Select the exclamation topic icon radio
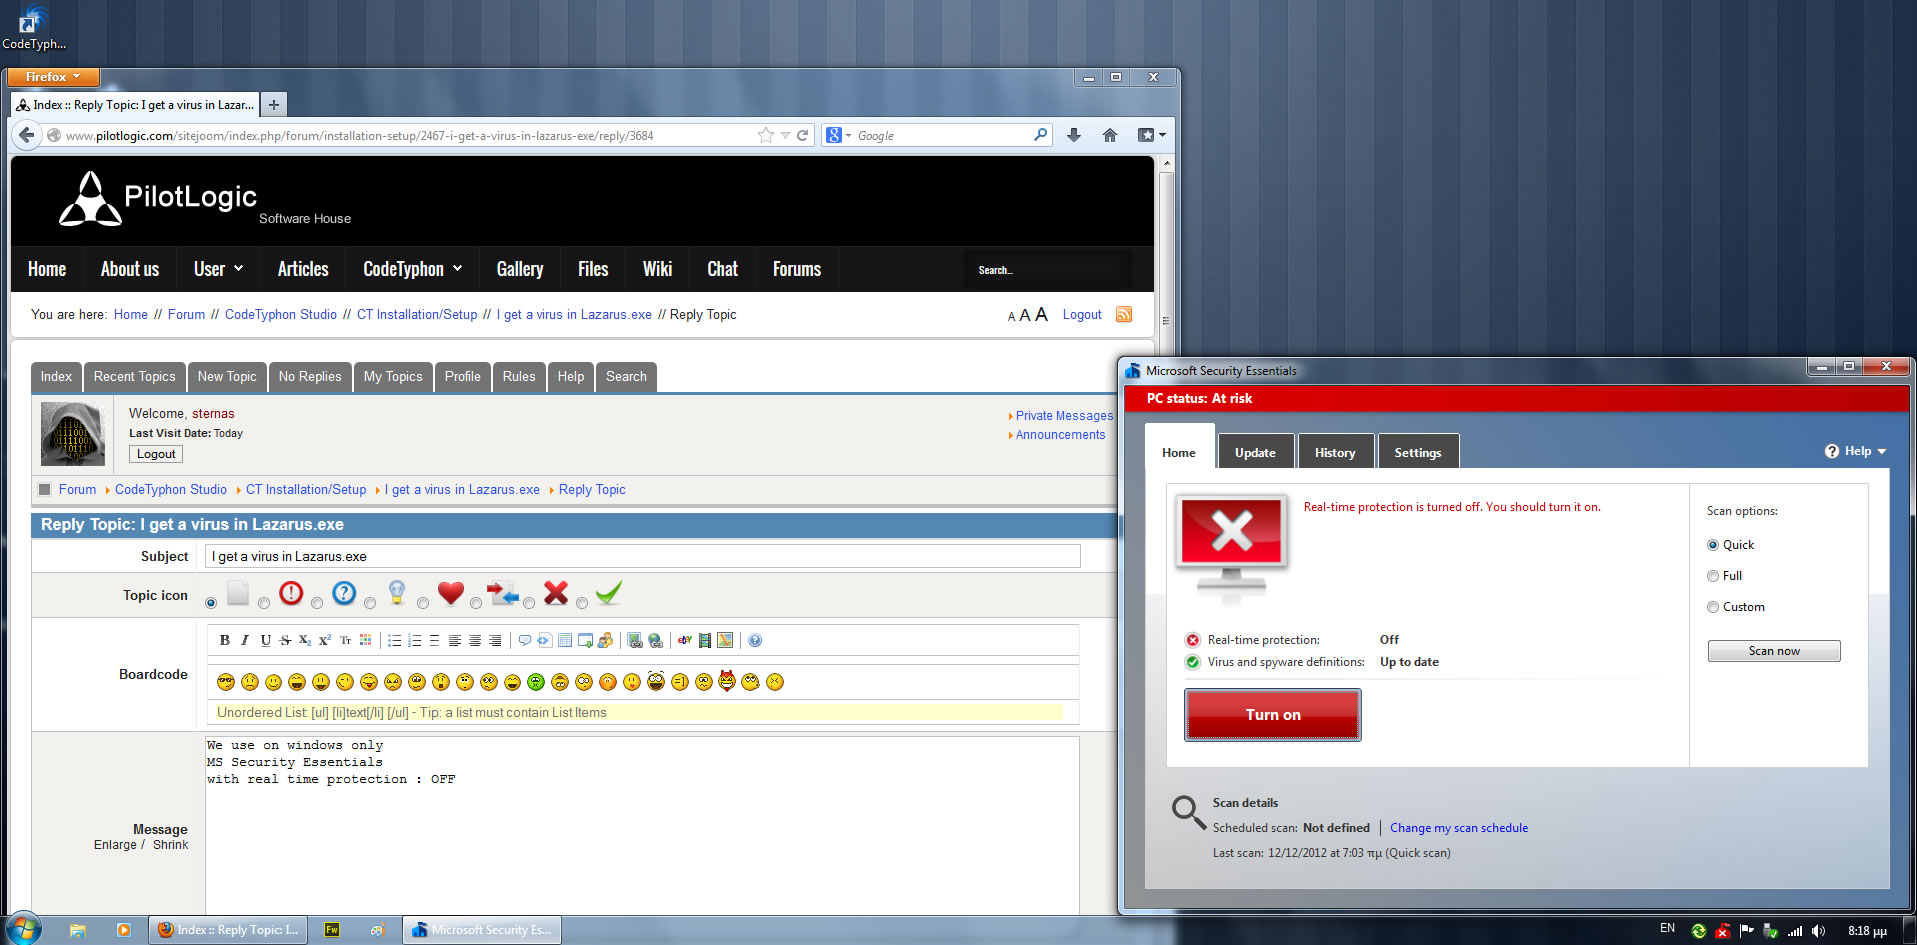Image resolution: width=1917 pixels, height=945 pixels. pyautogui.click(x=264, y=603)
